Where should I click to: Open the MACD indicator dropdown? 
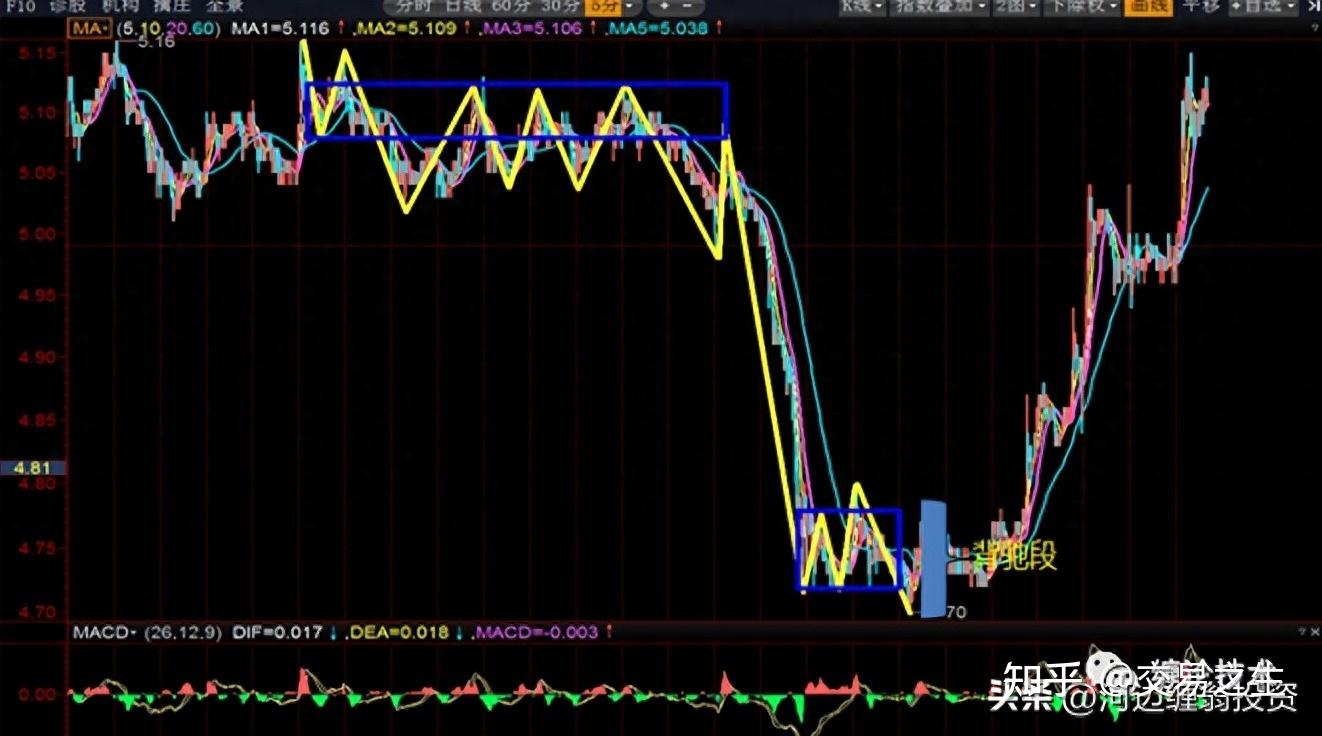coord(104,632)
